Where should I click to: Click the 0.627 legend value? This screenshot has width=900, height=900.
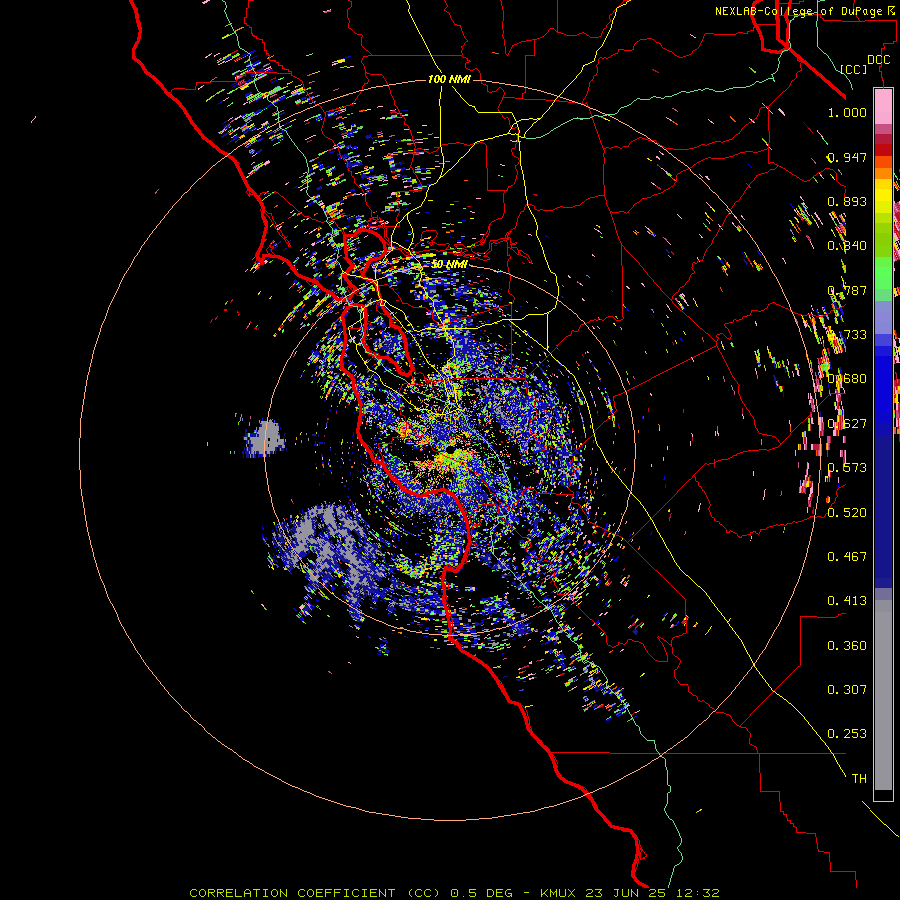pos(847,424)
